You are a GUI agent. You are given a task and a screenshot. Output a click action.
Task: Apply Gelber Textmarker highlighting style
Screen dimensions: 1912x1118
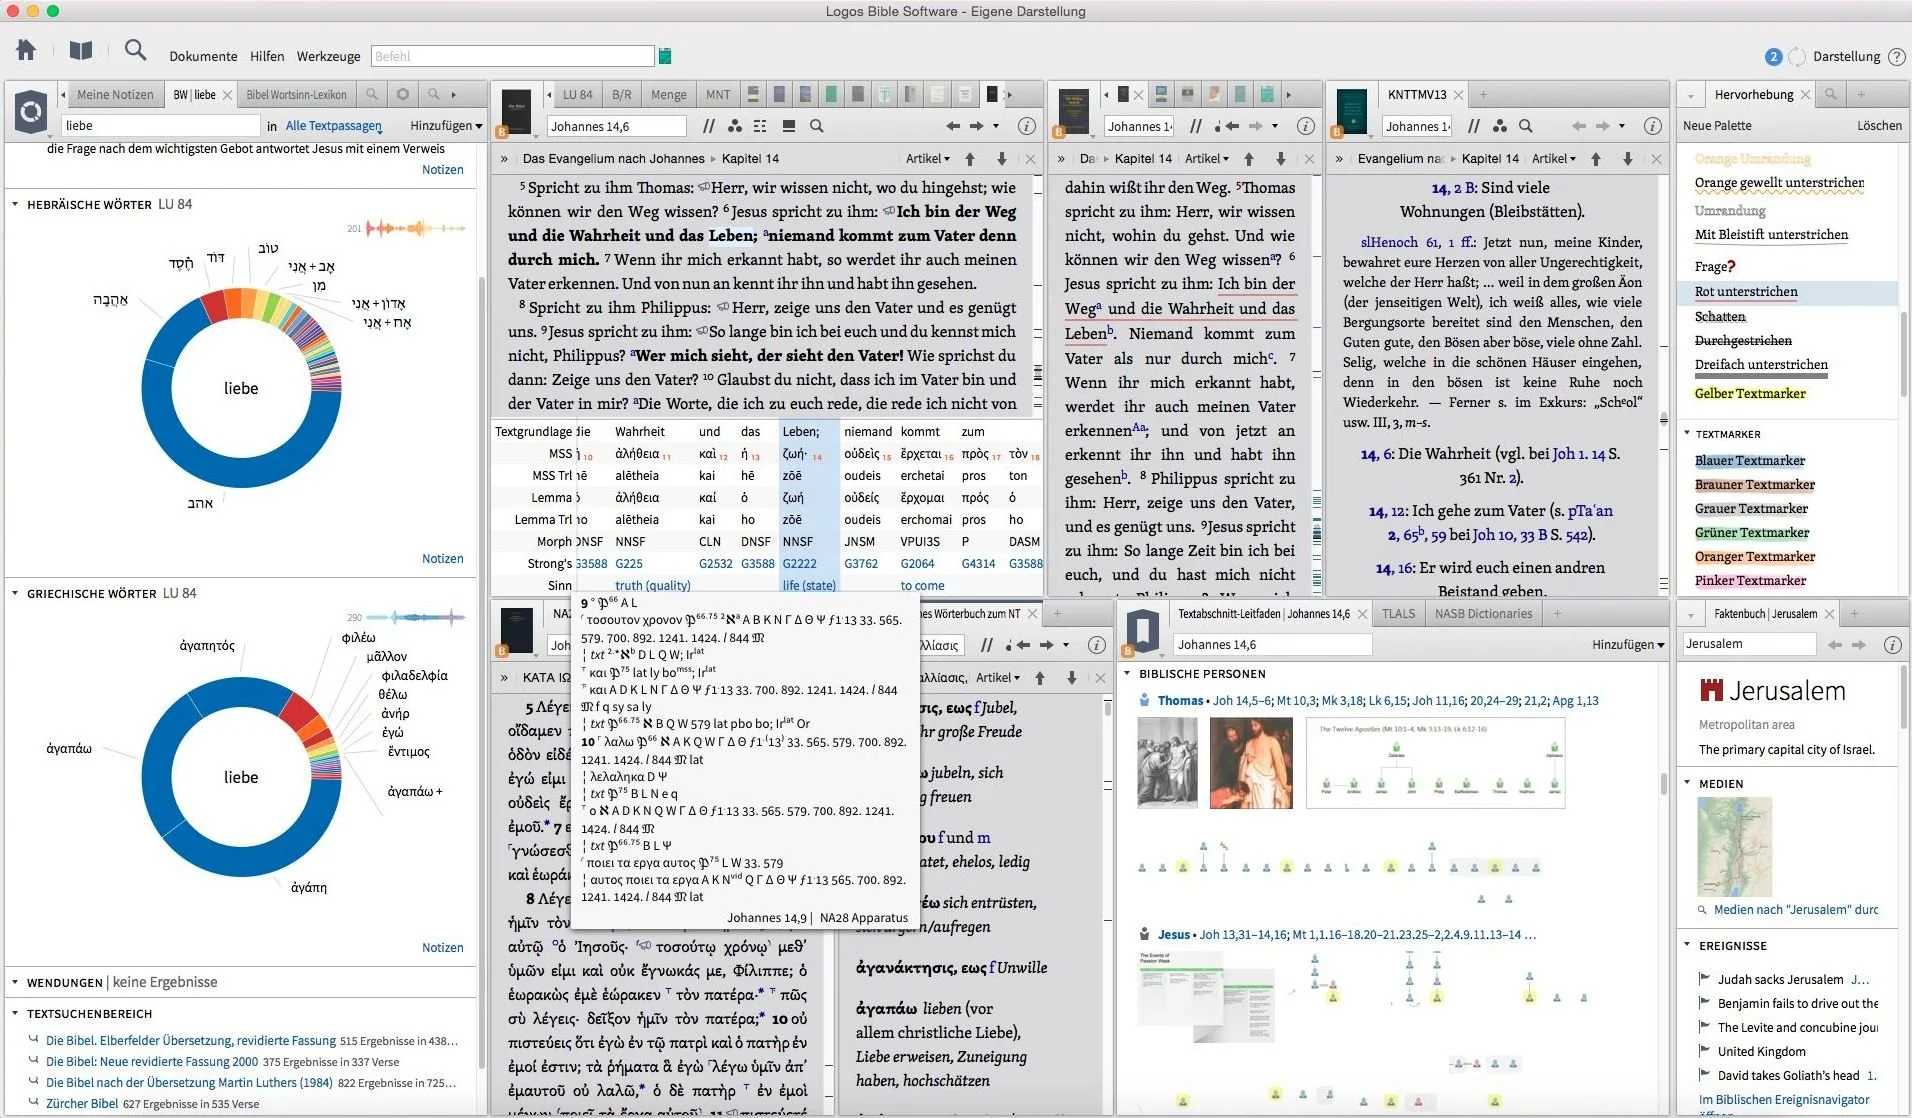[1750, 394]
